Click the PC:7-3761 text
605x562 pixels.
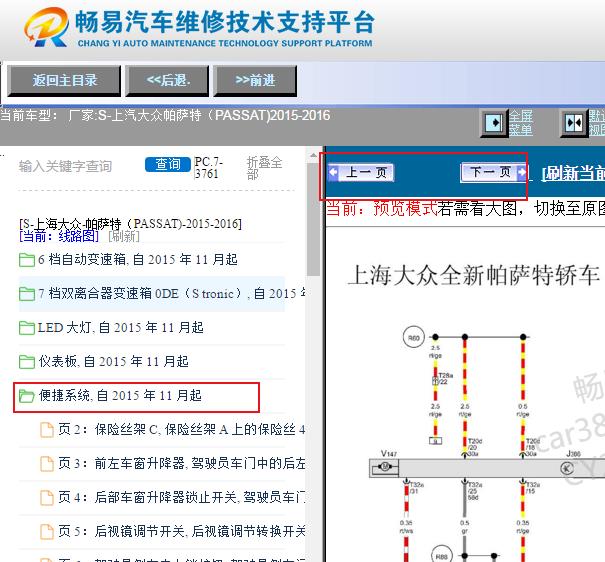point(208,168)
